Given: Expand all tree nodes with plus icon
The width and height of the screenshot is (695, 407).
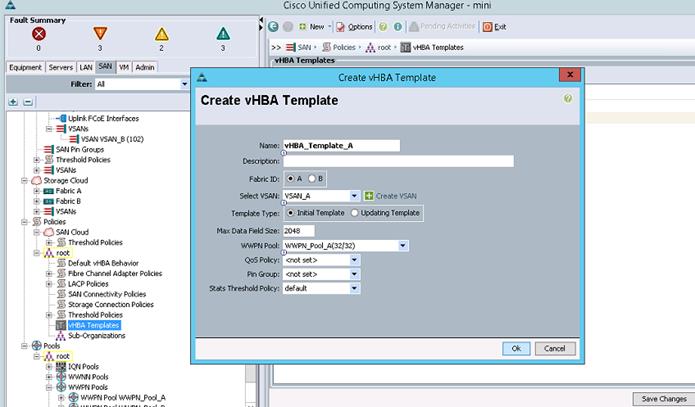Looking at the screenshot, I should coord(13,102).
